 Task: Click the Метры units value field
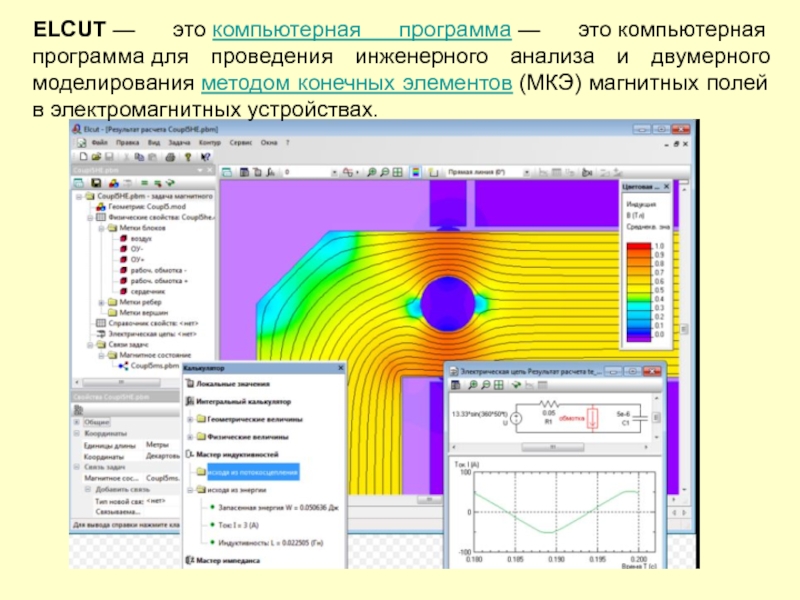(x=162, y=445)
